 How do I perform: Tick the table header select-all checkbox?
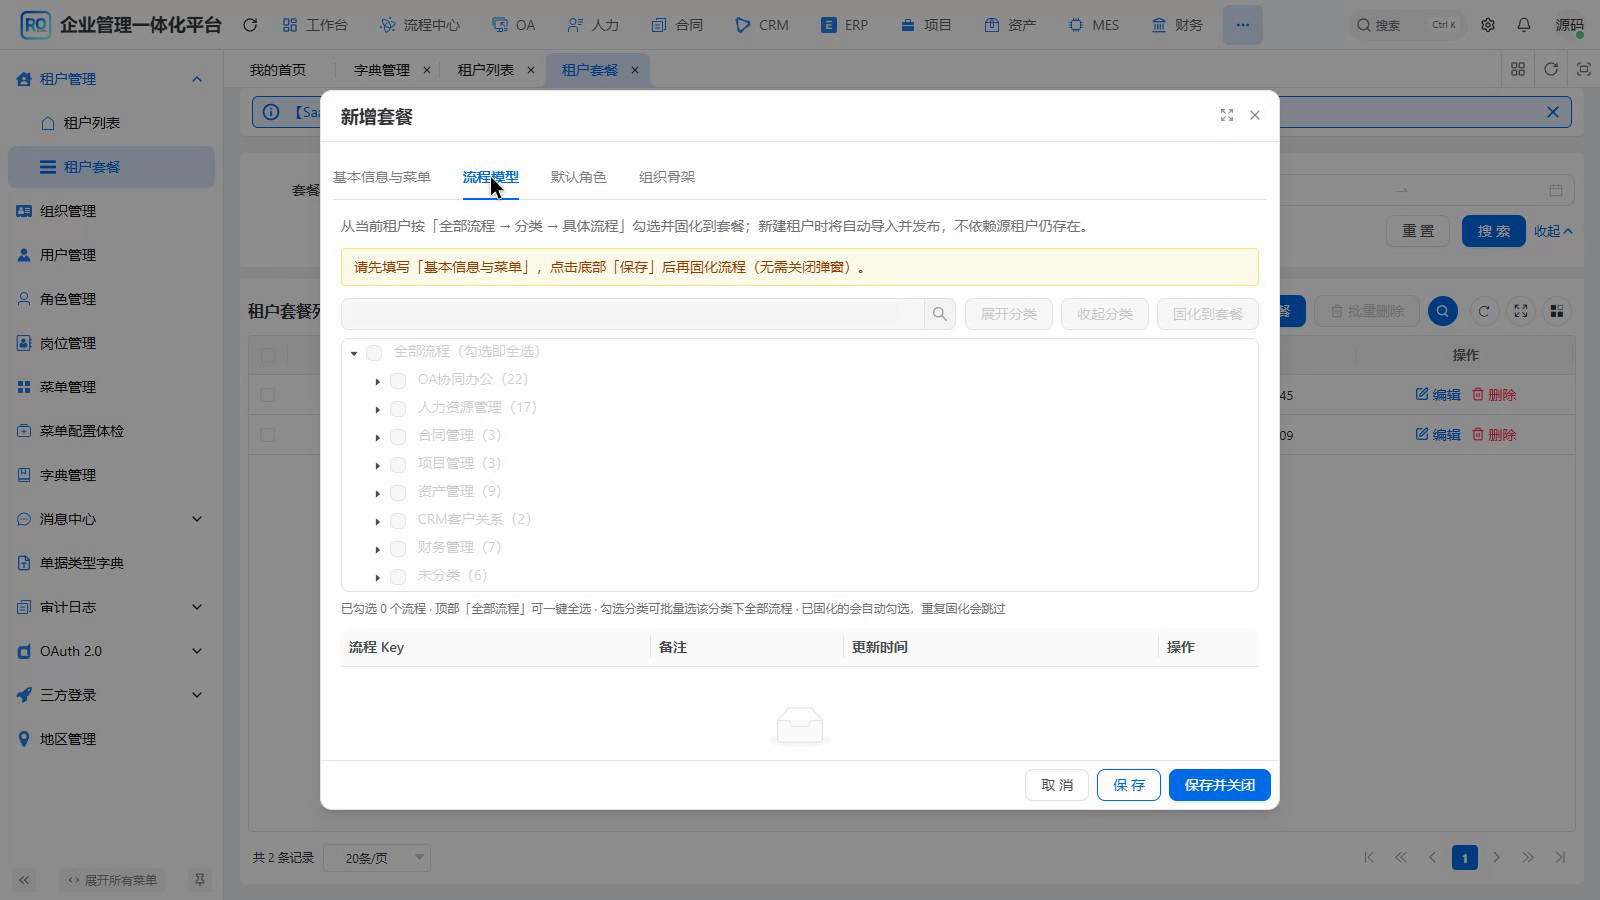click(x=268, y=355)
